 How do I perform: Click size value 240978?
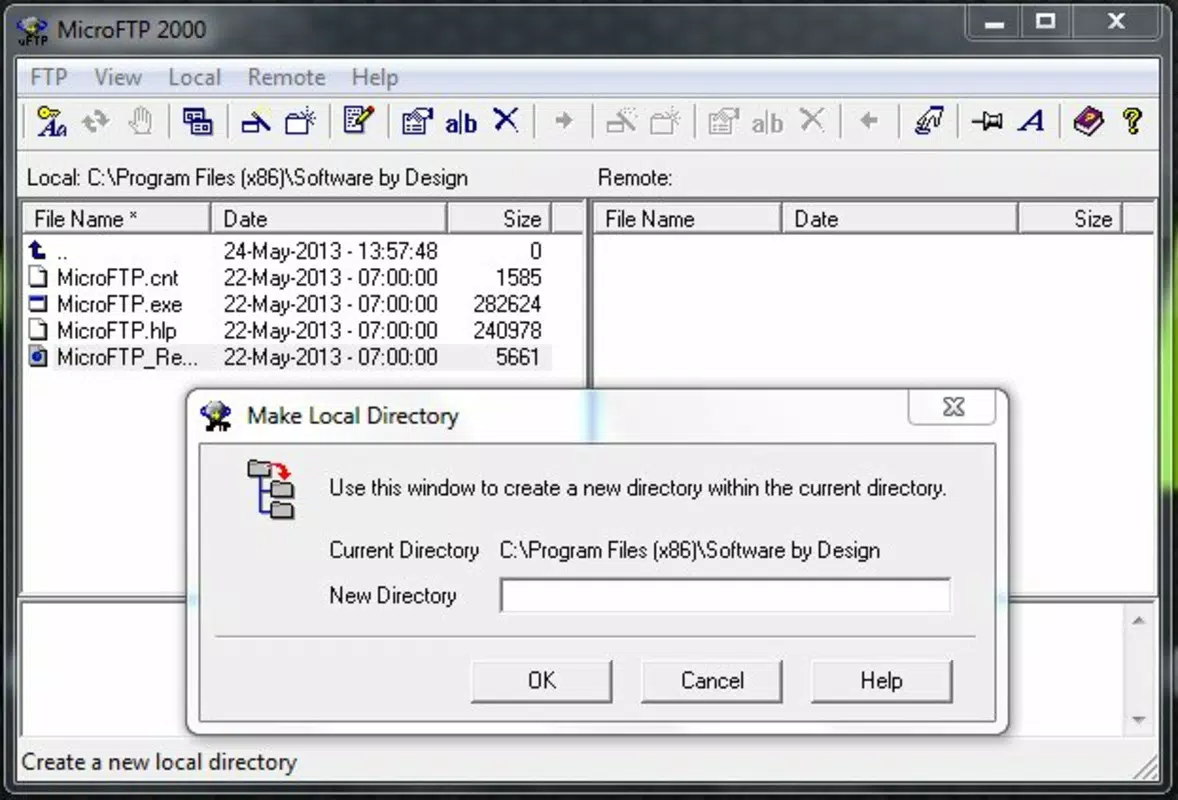pos(507,331)
